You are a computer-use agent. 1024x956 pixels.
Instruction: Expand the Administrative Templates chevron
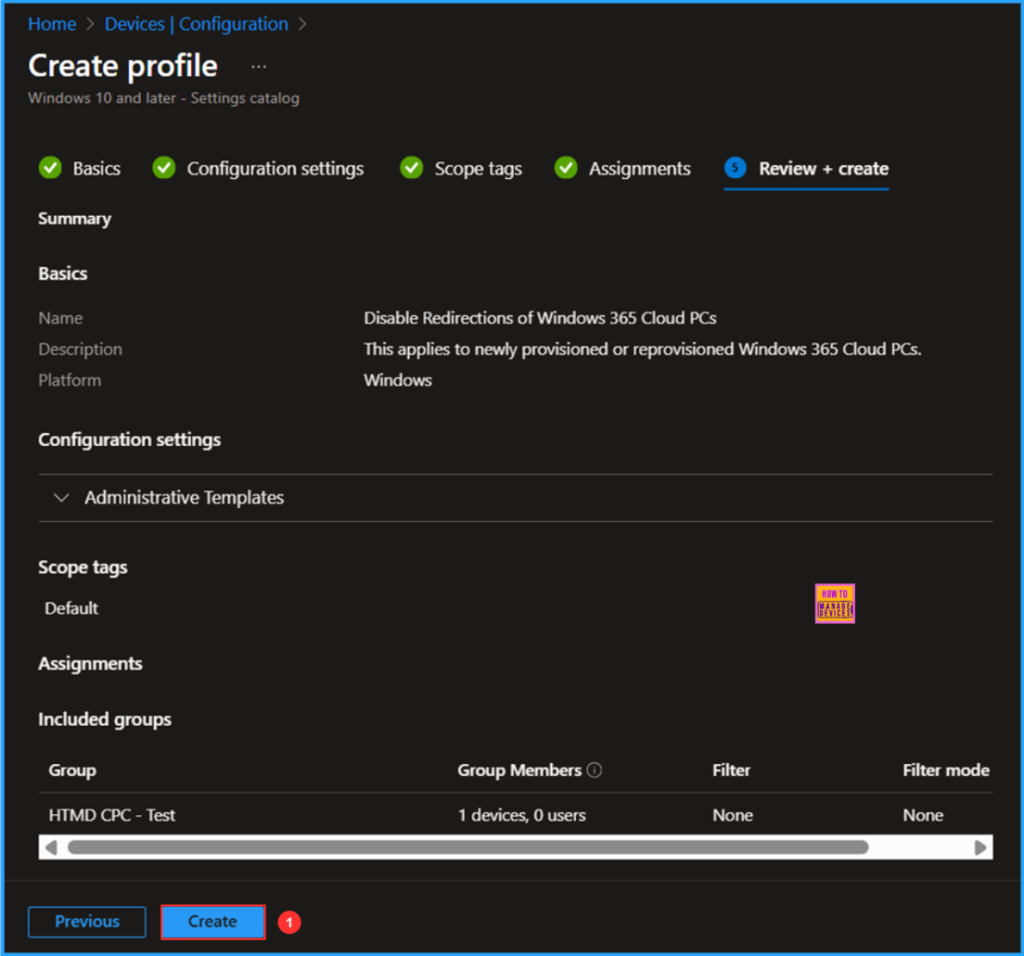pyautogui.click(x=61, y=498)
